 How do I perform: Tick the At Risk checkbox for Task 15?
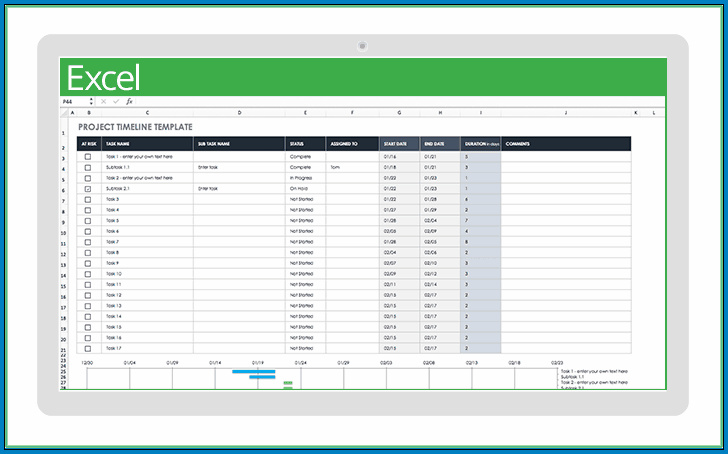(x=88, y=328)
